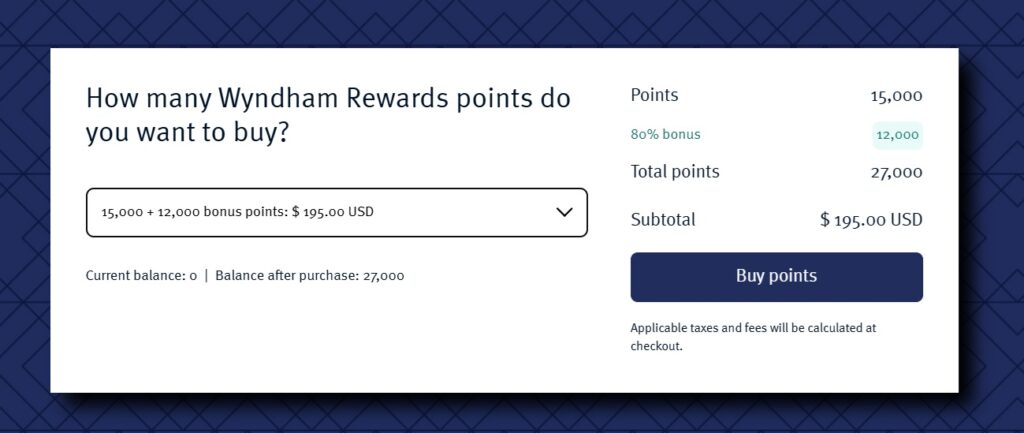The image size is (1024, 433).
Task: Click the pipe separator between the balance texts
Action: click(x=206, y=276)
